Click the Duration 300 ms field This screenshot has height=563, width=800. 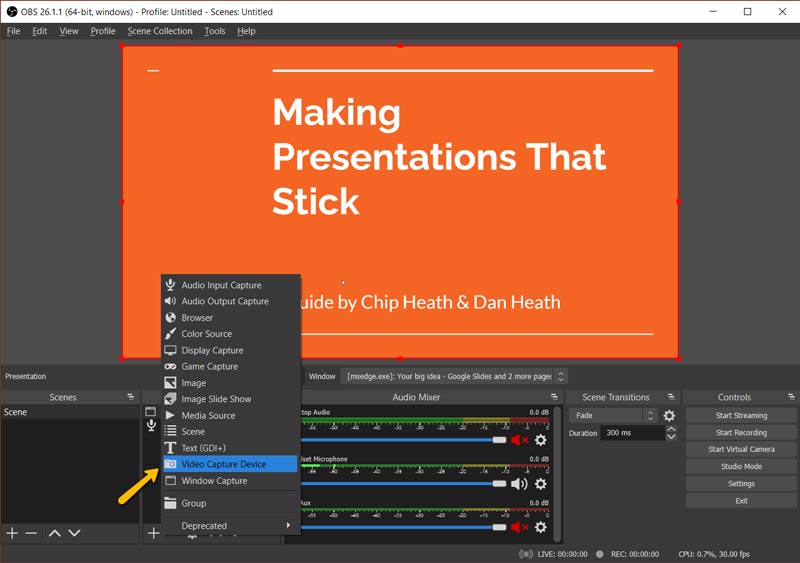(633, 433)
